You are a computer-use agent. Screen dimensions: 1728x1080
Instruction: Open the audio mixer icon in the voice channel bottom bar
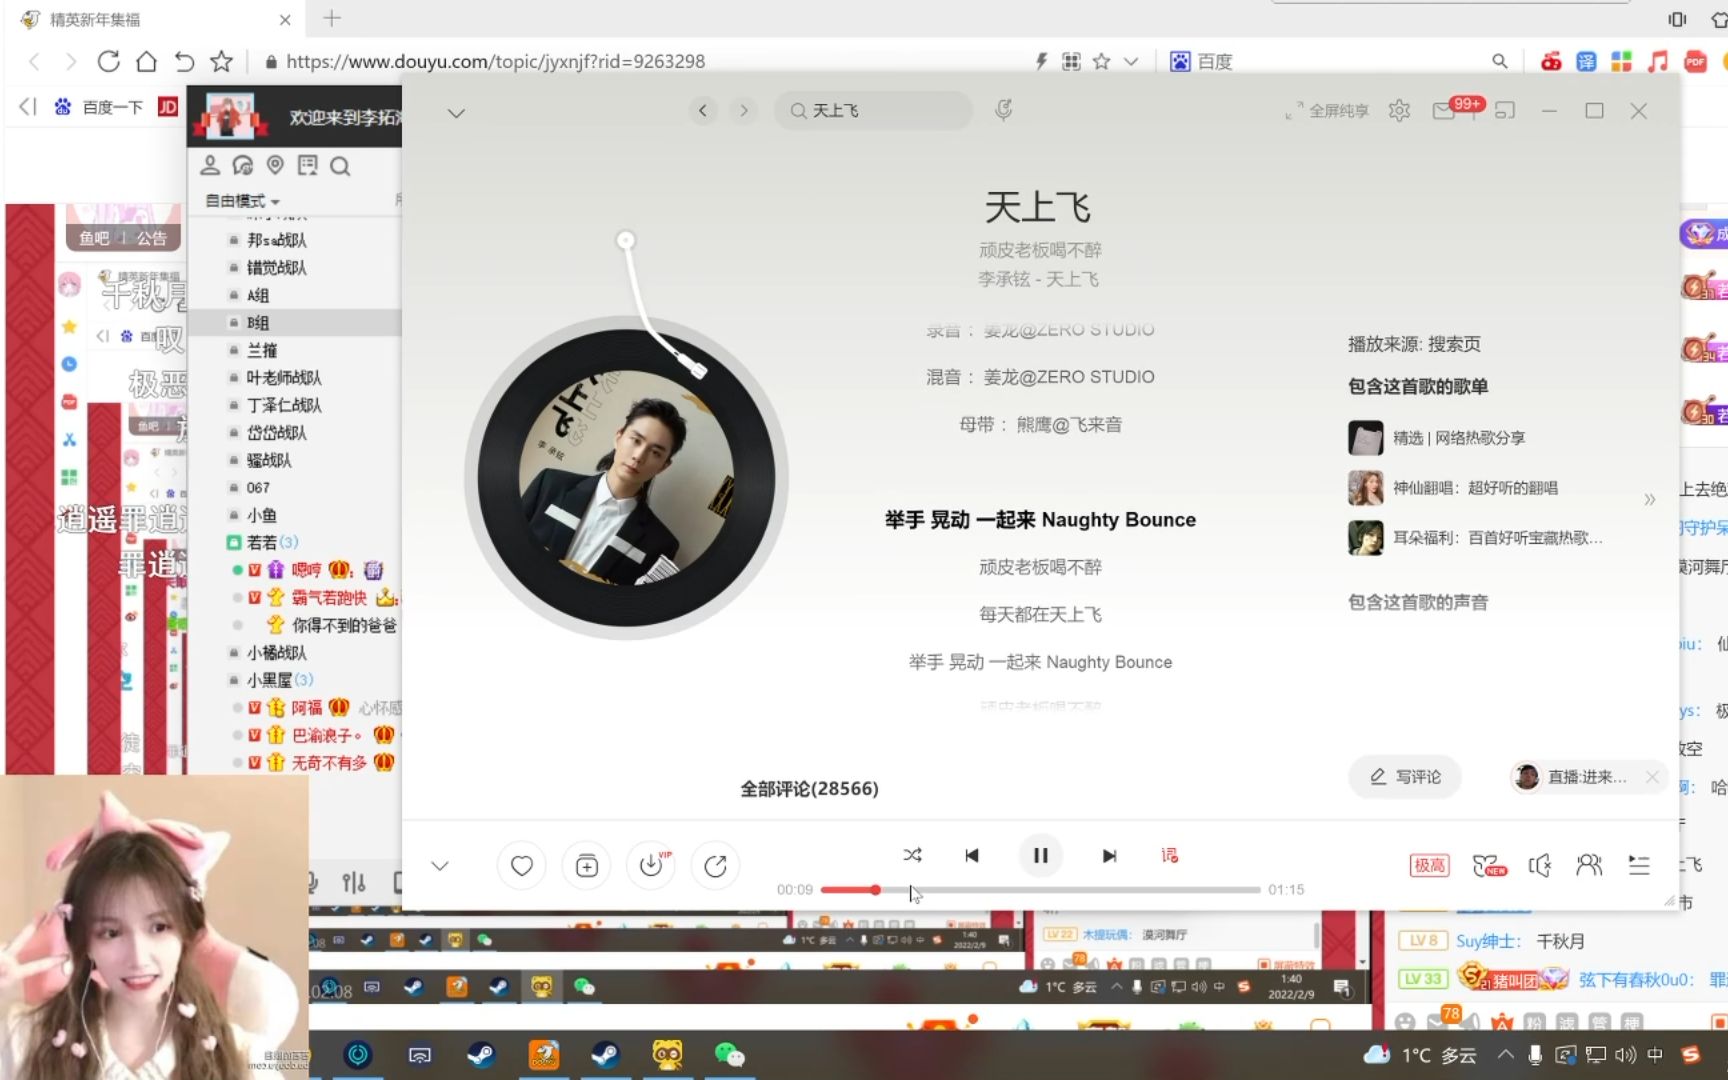[354, 882]
